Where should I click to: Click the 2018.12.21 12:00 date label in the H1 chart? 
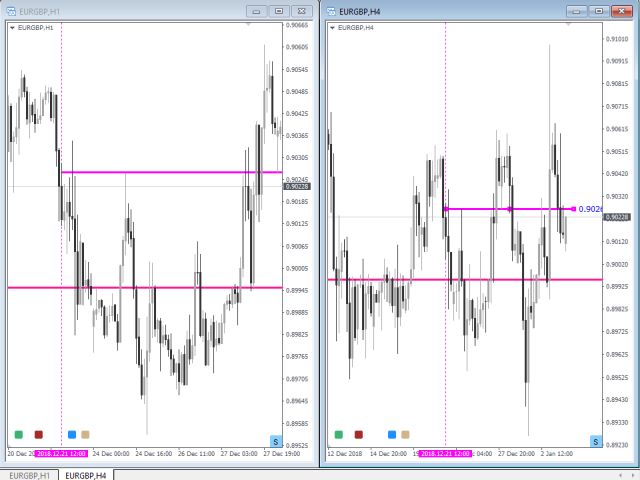(x=61, y=453)
